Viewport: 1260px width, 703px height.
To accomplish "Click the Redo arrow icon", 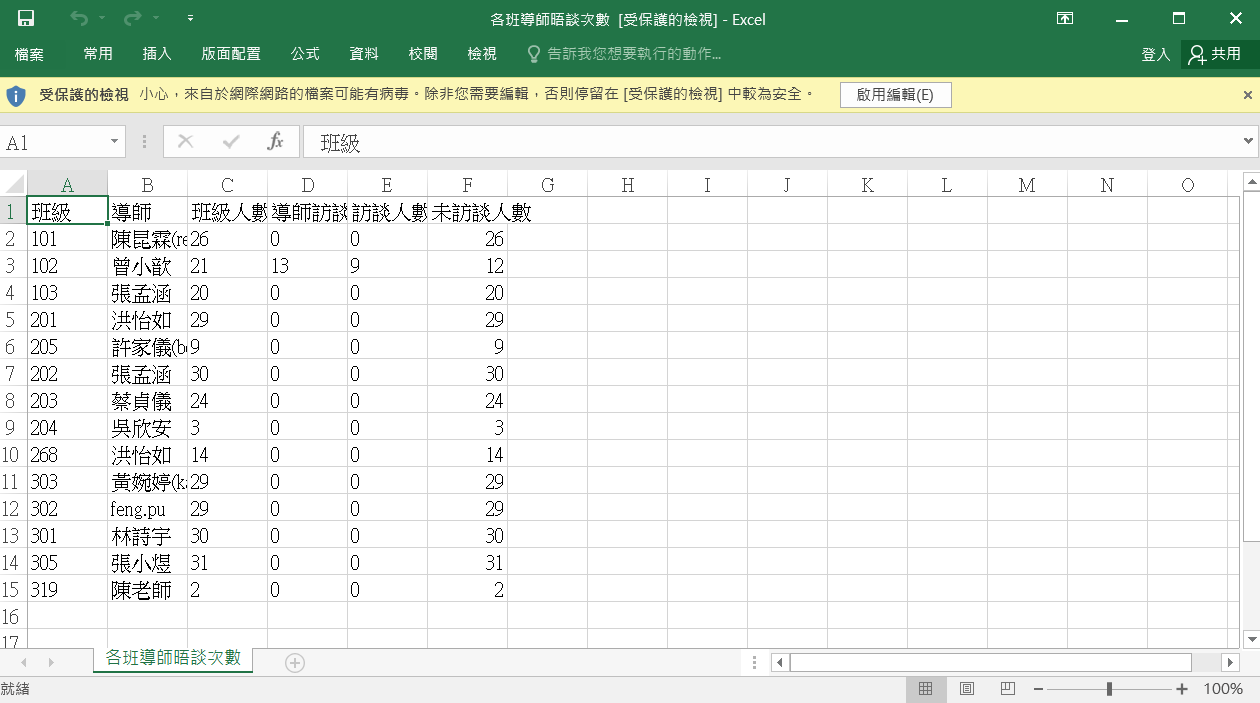I will point(132,19).
